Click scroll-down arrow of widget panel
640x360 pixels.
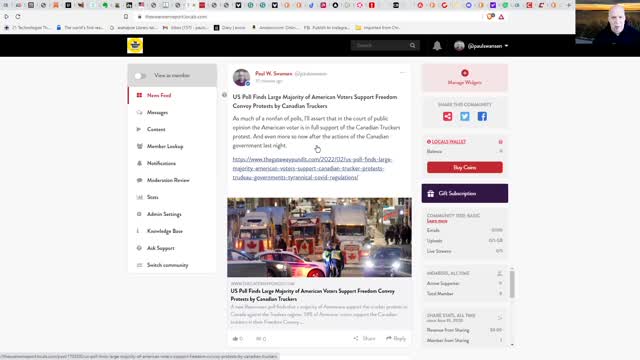(512, 345)
